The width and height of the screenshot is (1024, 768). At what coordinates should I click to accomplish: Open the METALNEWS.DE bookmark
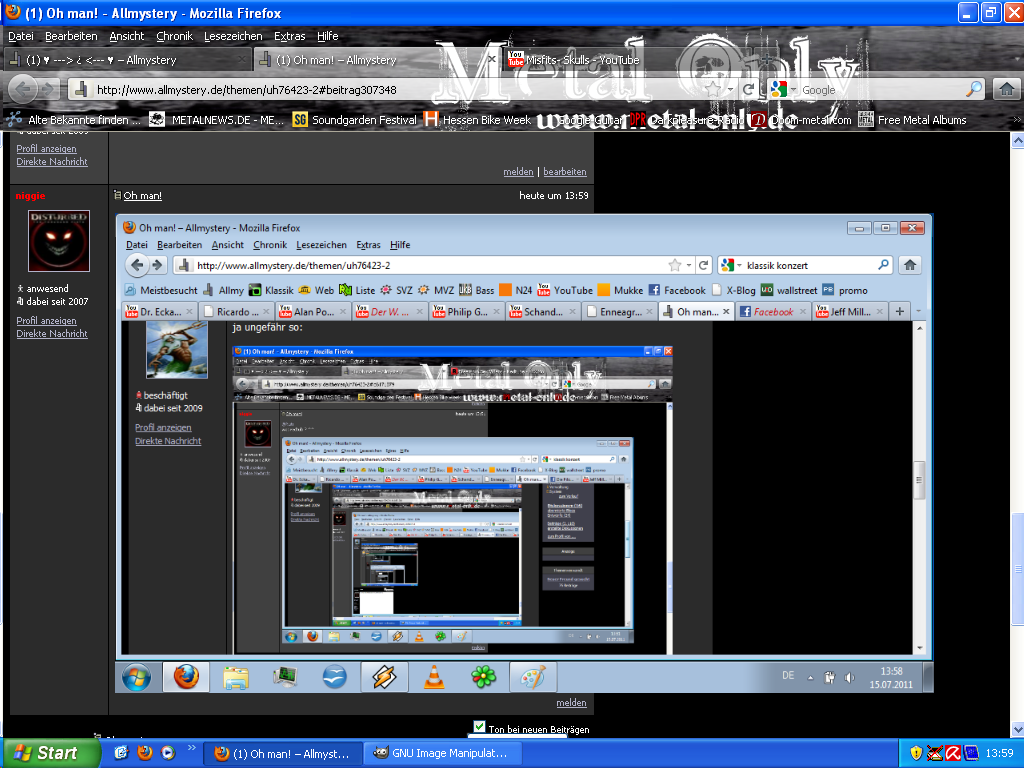pos(216,120)
